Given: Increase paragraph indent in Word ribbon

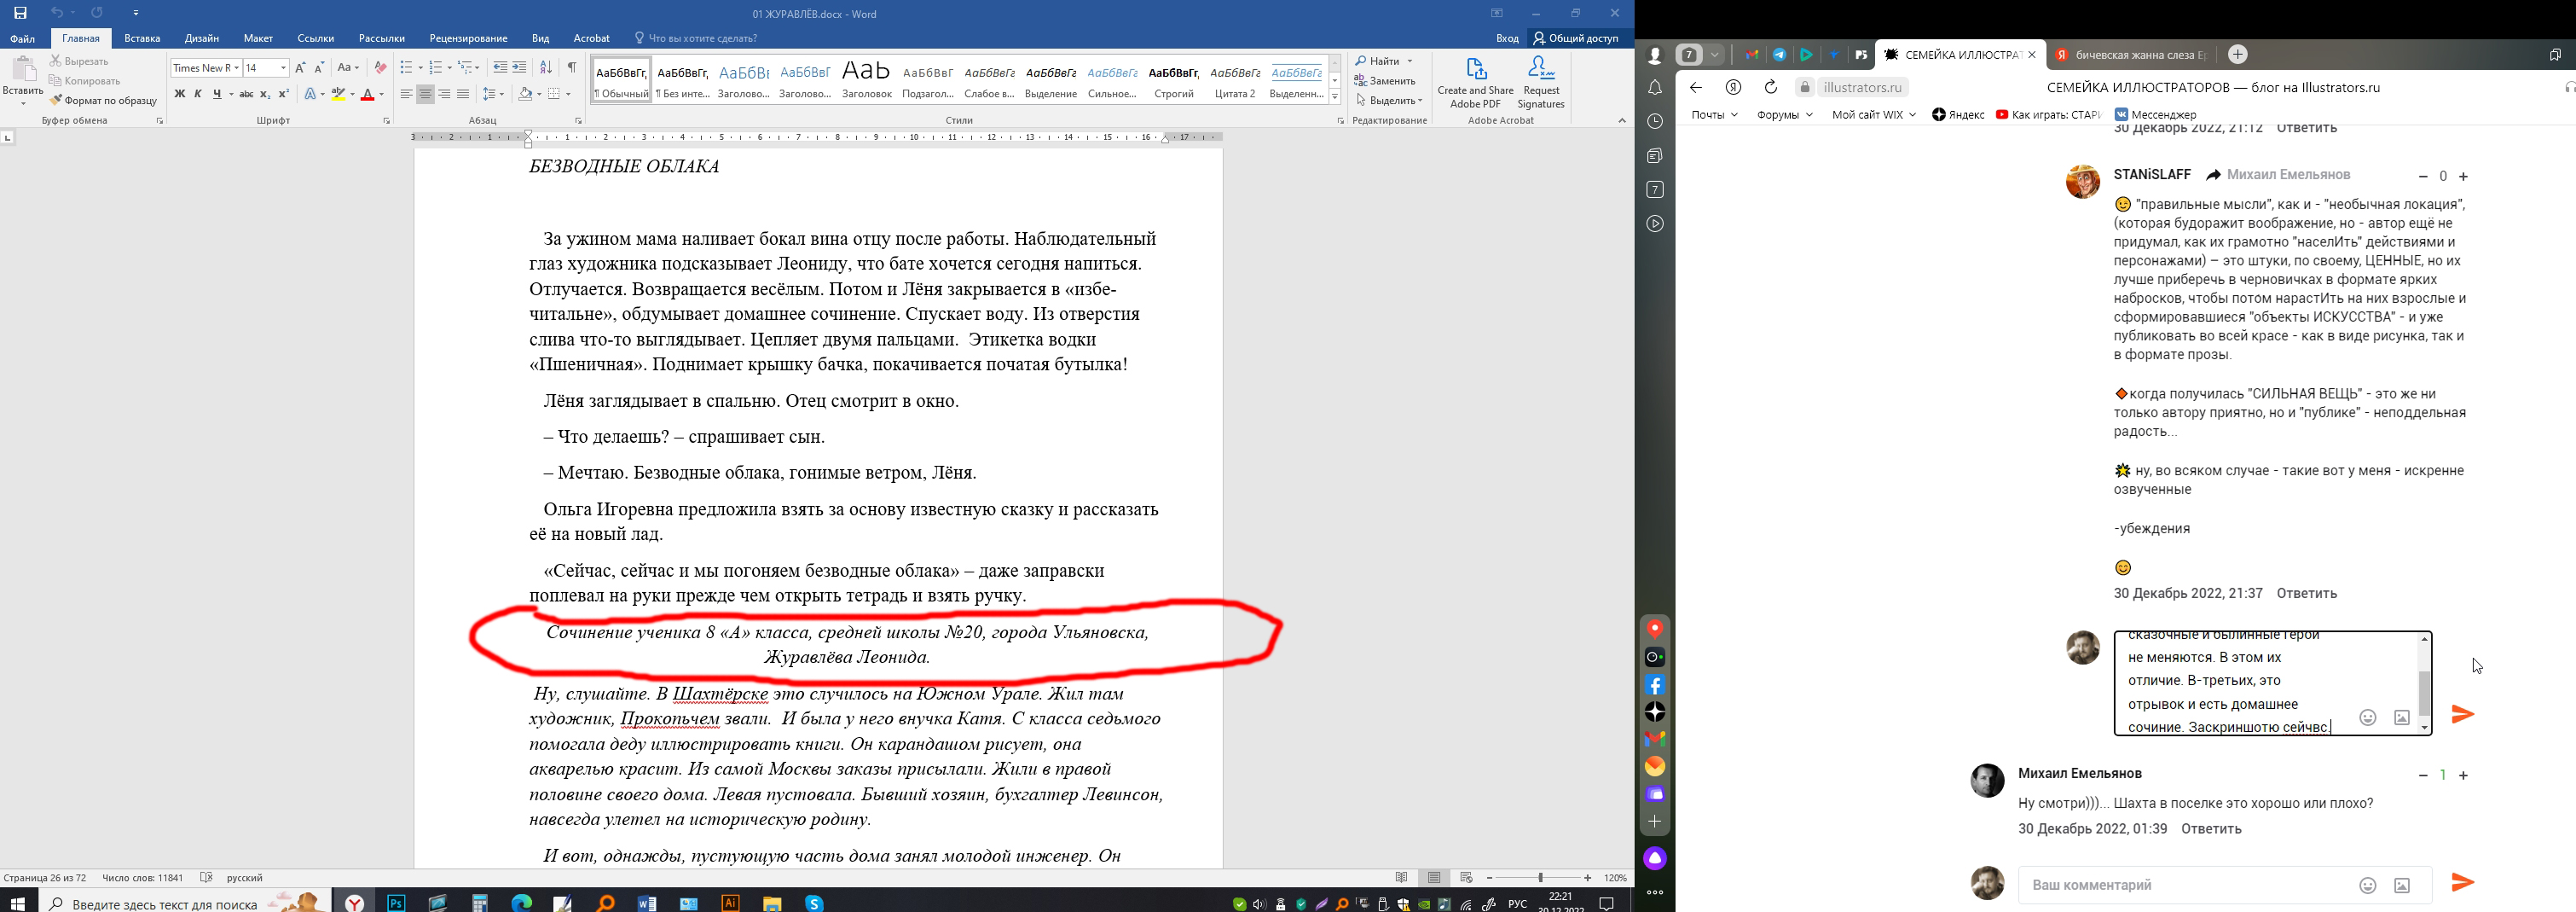Looking at the screenshot, I should tap(519, 67).
